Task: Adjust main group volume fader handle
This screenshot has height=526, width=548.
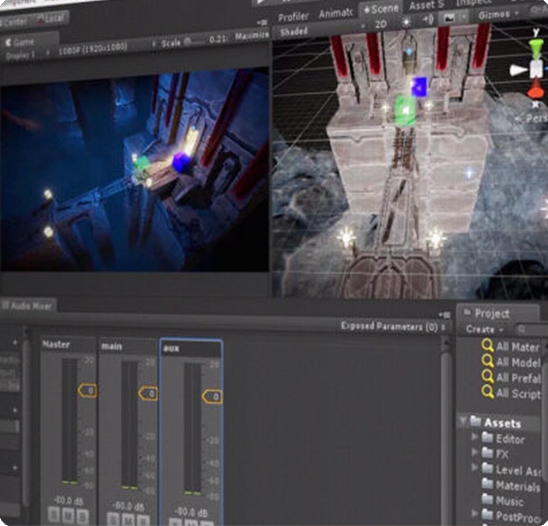Action: [149, 394]
